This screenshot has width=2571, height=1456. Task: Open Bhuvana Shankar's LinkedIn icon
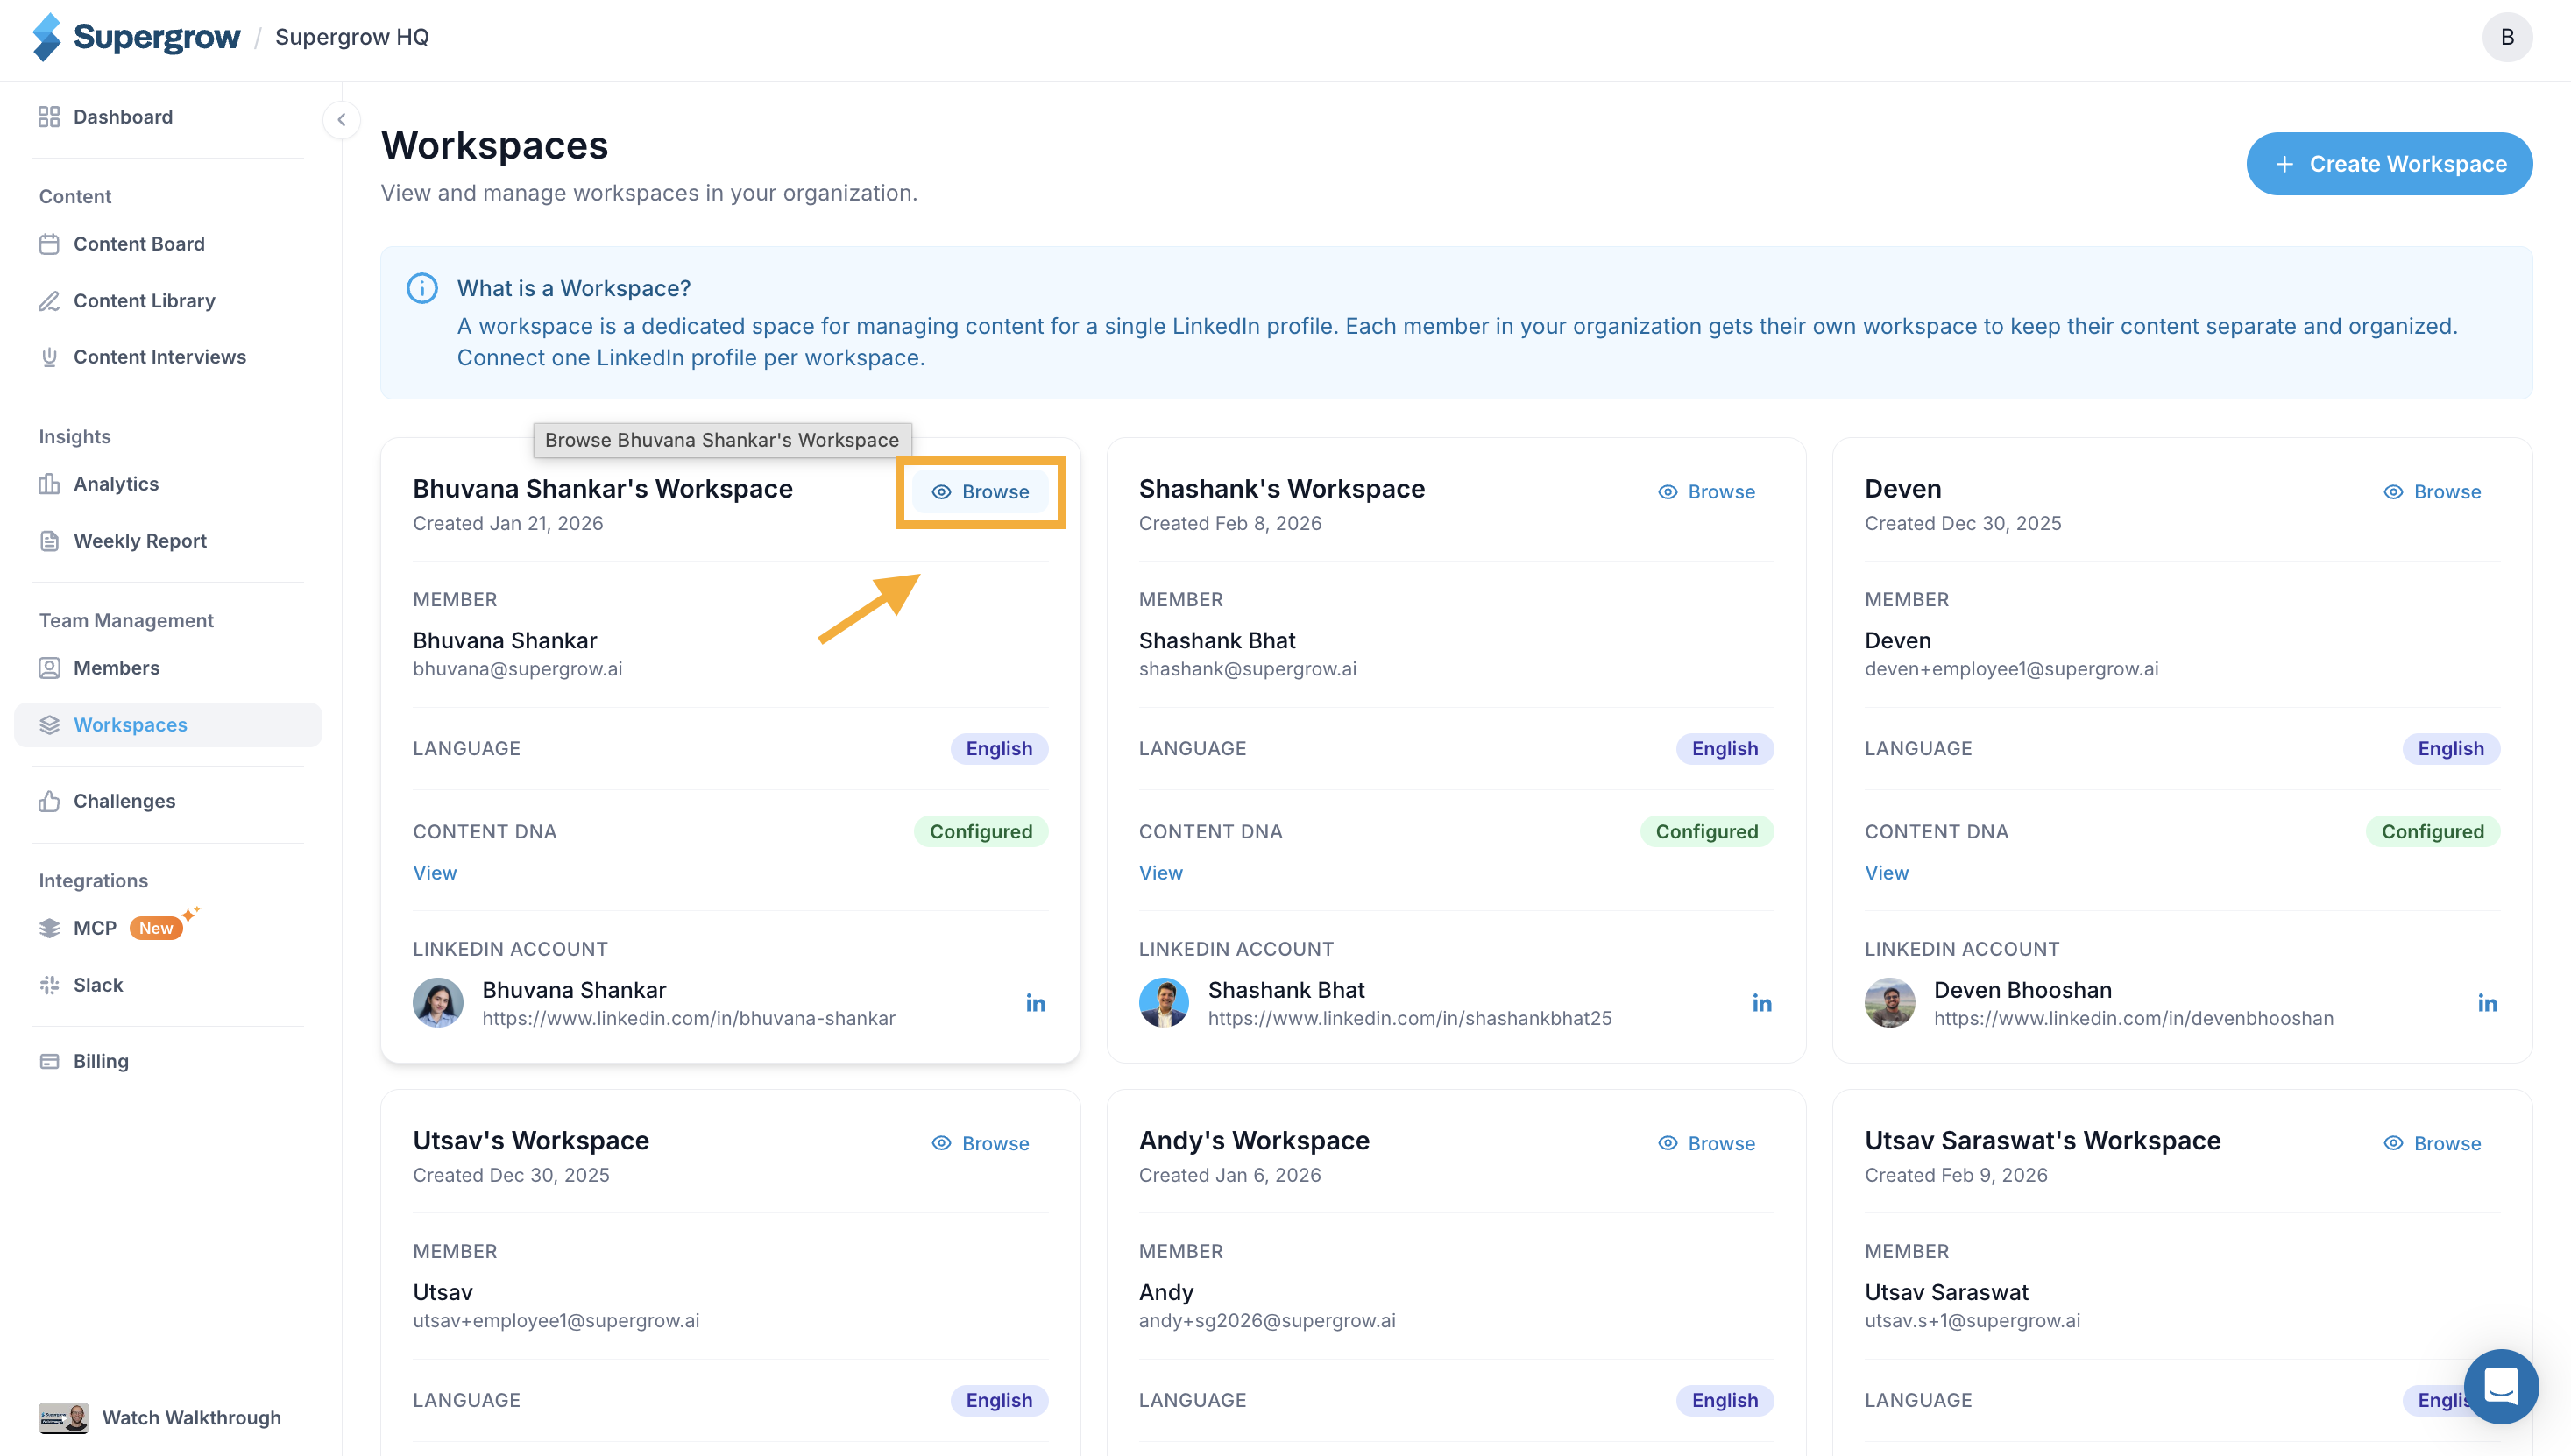click(x=1035, y=1003)
